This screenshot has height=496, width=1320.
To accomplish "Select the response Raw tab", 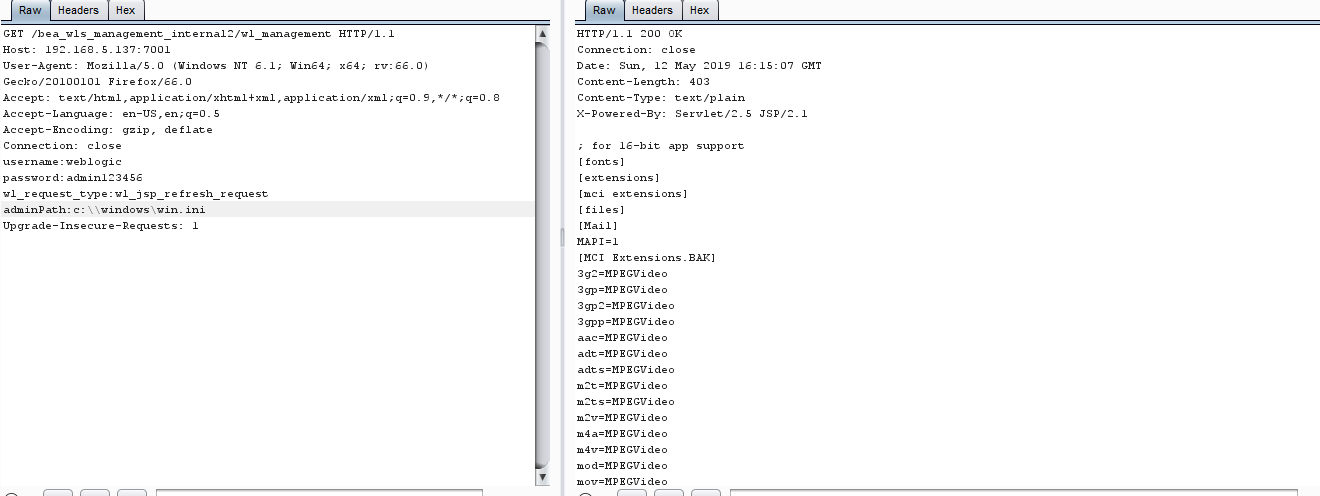I will coord(603,10).
